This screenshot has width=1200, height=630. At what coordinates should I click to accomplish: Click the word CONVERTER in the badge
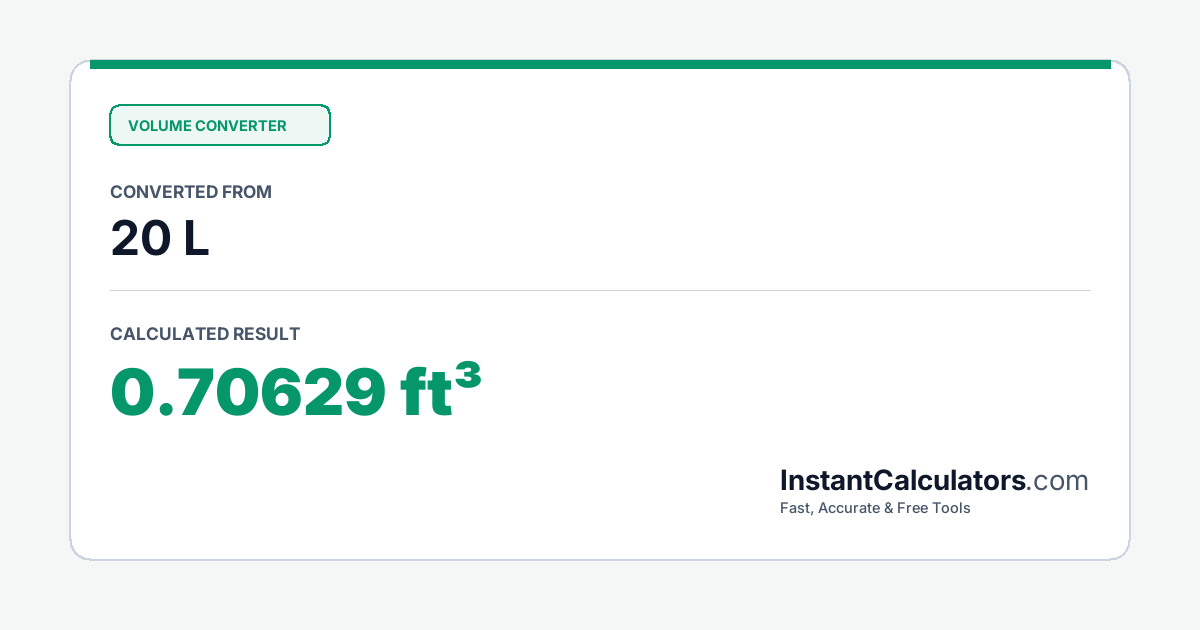pyautogui.click(x=241, y=126)
